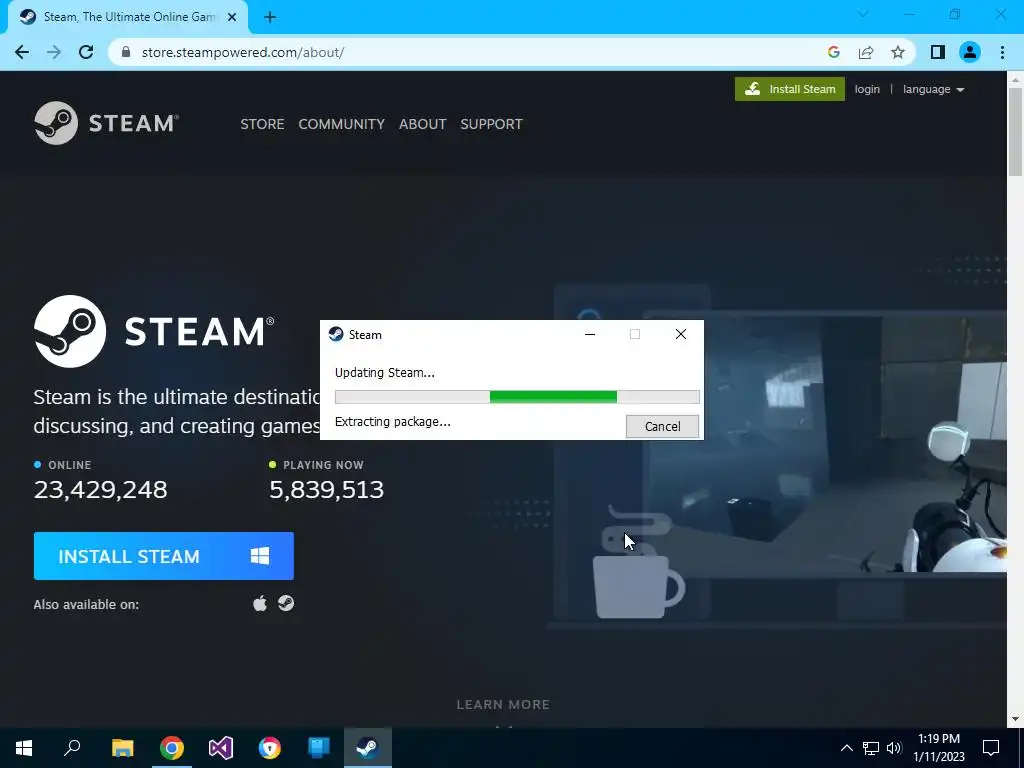Open the Chrome profile avatar
1024x768 pixels.
click(x=970, y=52)
